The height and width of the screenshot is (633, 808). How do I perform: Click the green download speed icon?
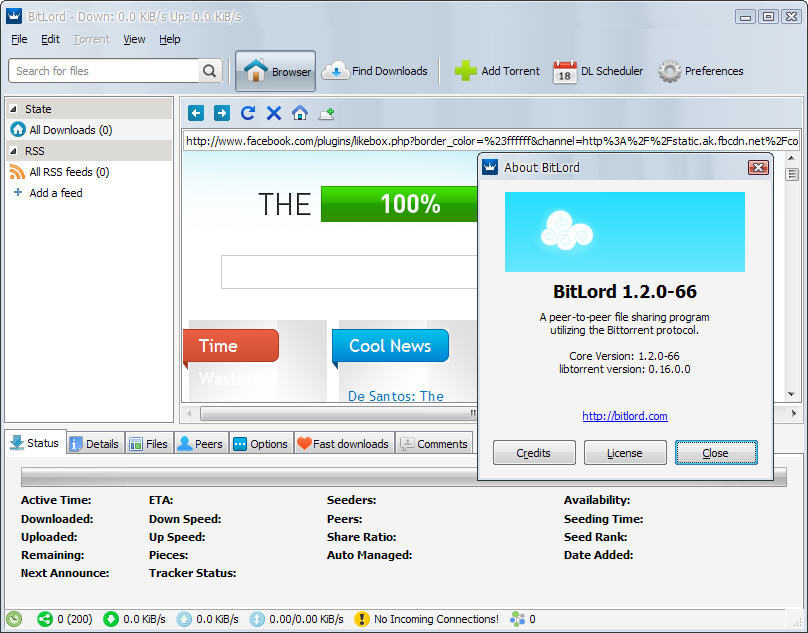(x=111, y=619)
